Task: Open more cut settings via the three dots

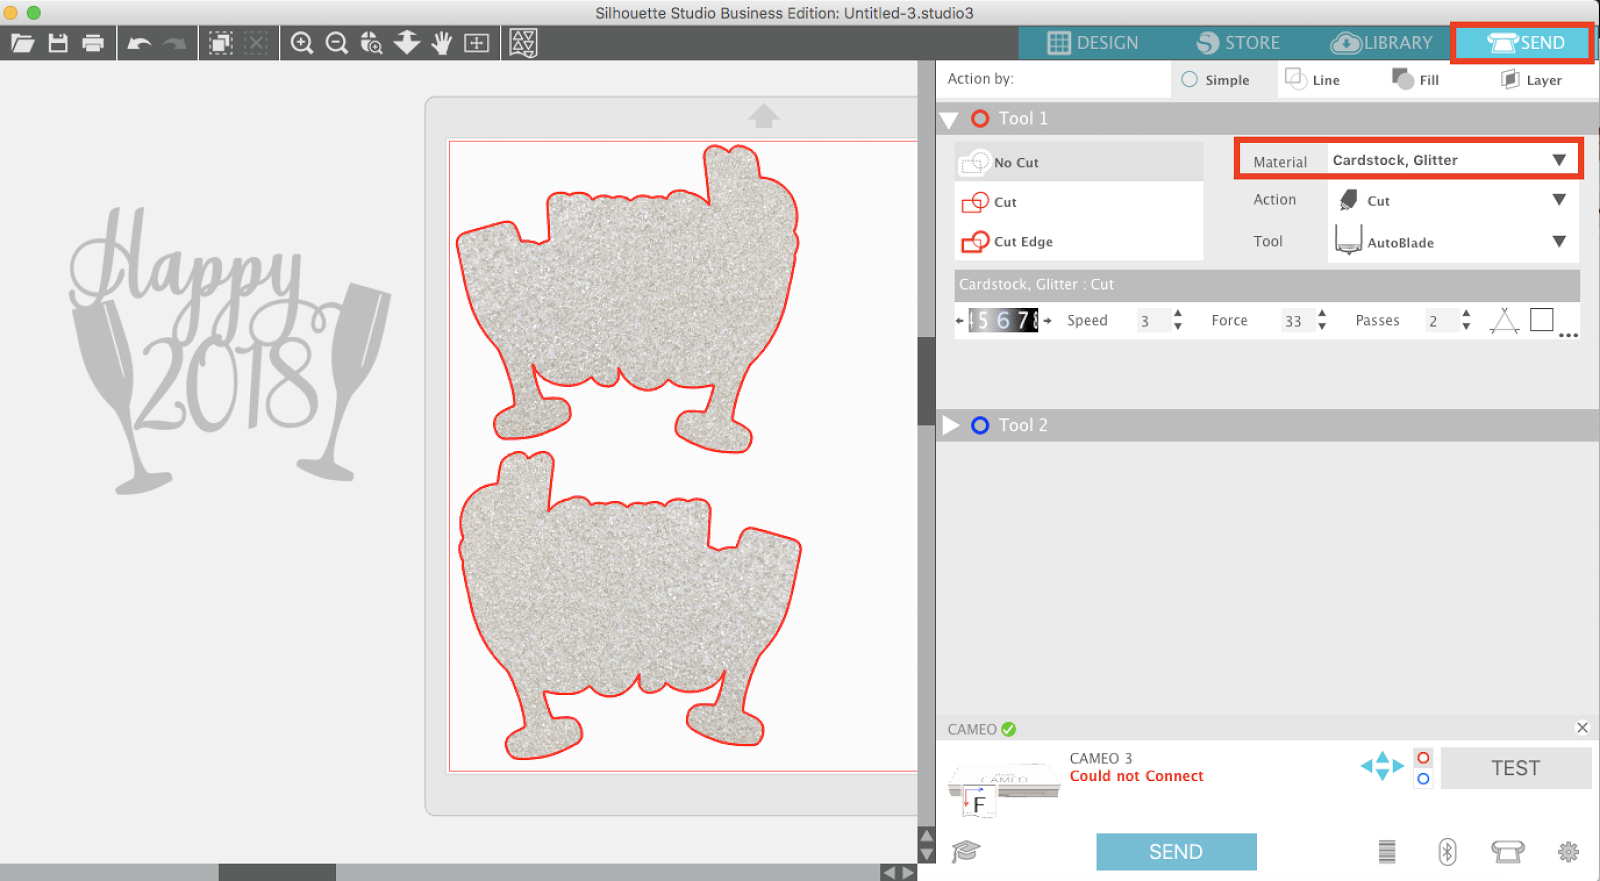Action: 1568,335
